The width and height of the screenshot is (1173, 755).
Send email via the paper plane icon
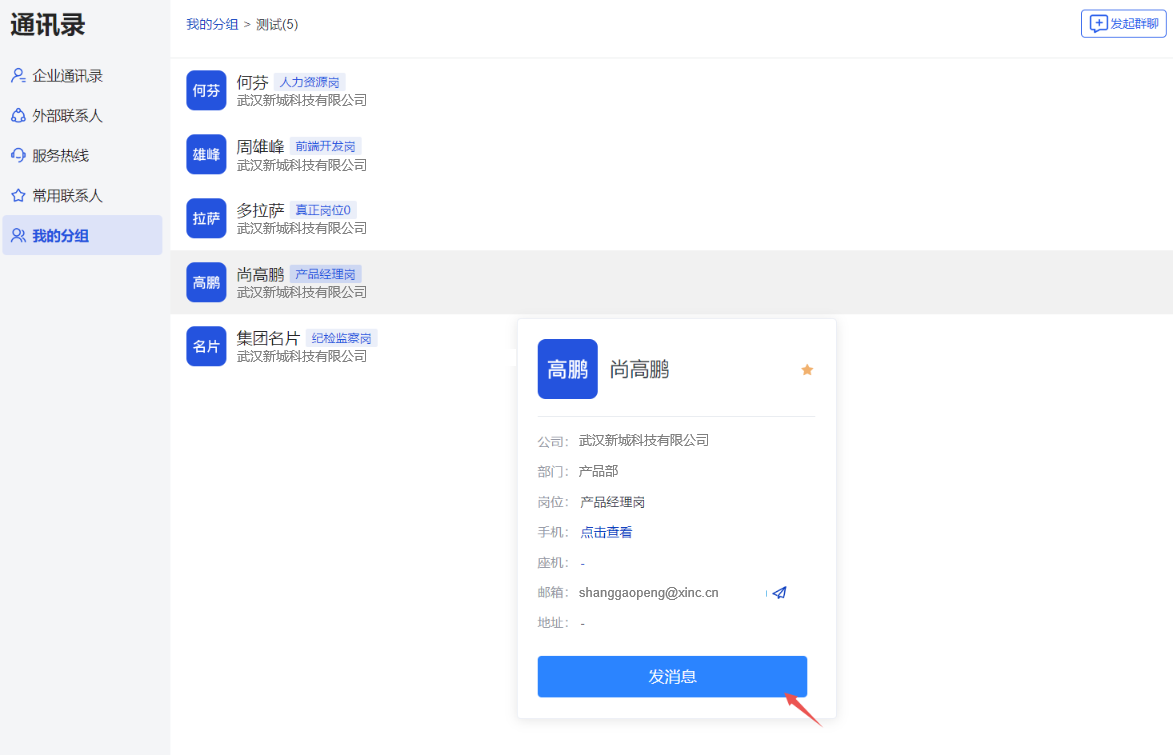coord(779,592)
